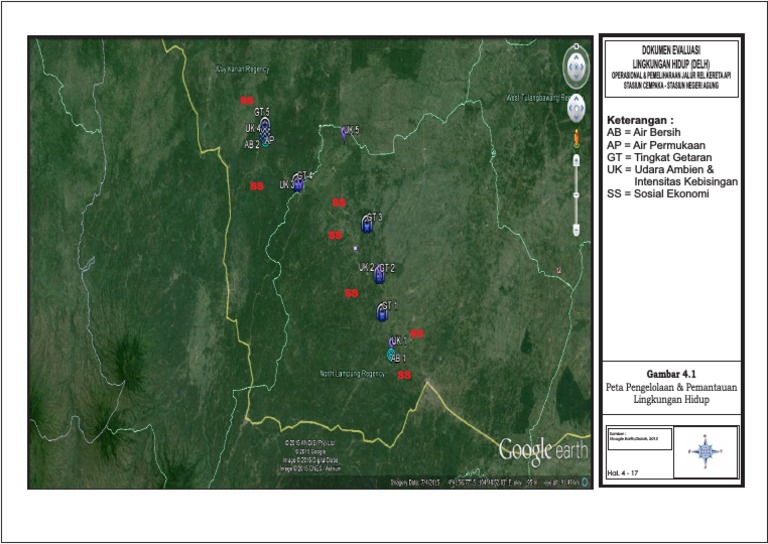Click the red SS label right of UK 1

point(417,333)
